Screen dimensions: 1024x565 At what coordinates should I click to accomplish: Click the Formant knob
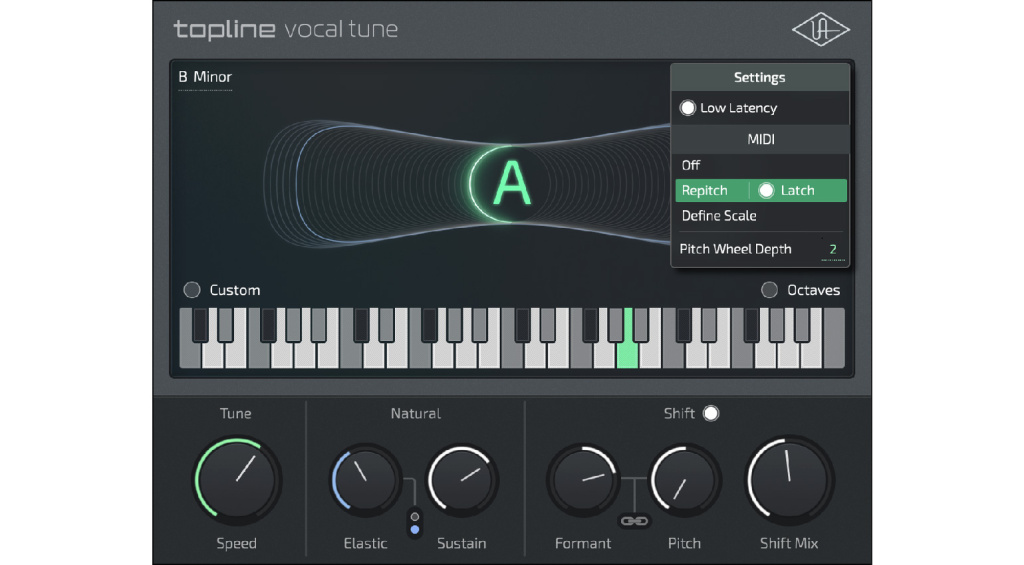pyautogui.click(x=583, y=480)
